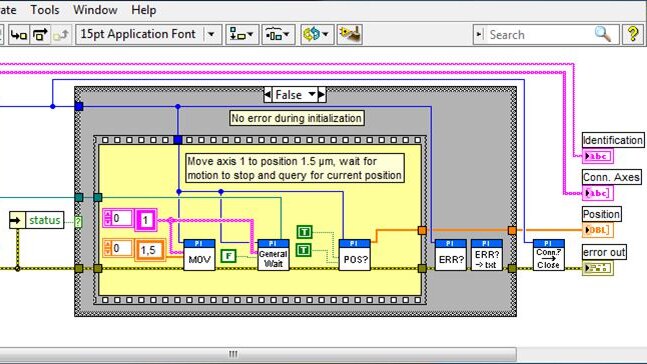
Task: Click the Conn. Axes label
Action: point(612,177)
